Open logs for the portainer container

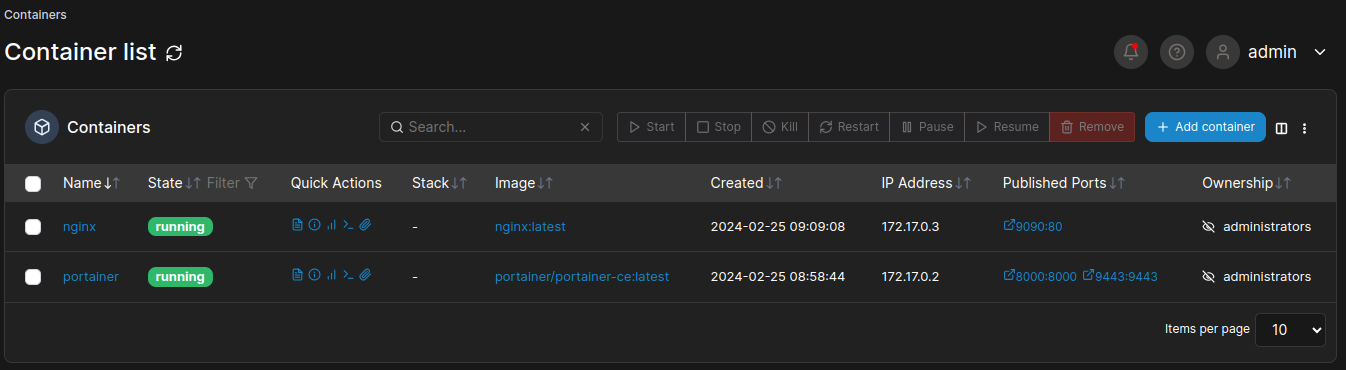click(297, 274)
